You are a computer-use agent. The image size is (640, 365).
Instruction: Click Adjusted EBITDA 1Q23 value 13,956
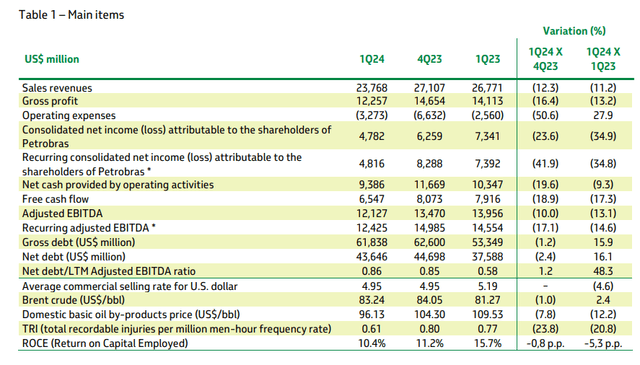(x=487, y=214)
